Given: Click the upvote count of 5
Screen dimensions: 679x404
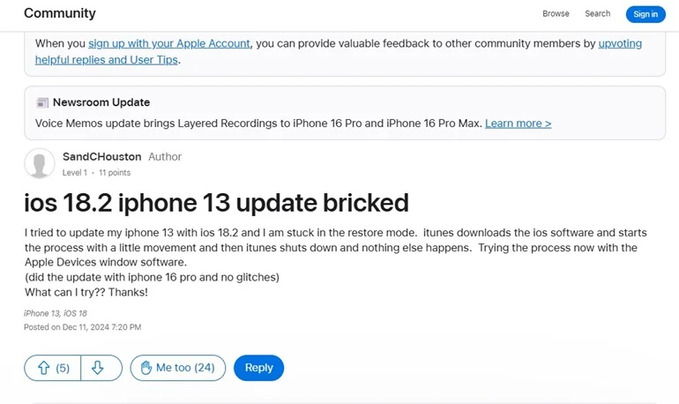Looking at the screenshot, I should 63,368.
